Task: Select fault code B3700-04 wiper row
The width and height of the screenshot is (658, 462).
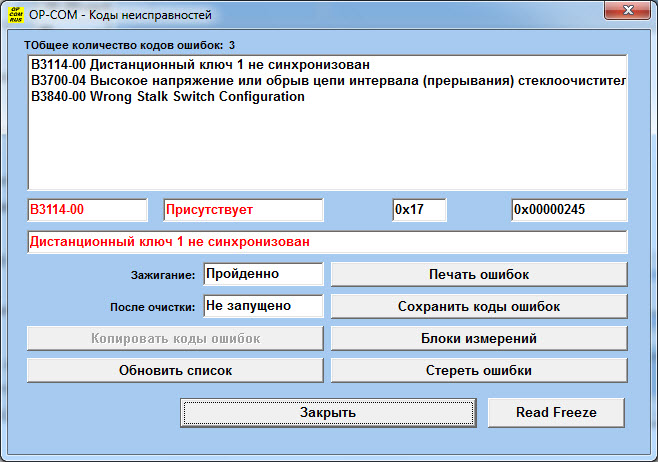Action: [328, 81]
